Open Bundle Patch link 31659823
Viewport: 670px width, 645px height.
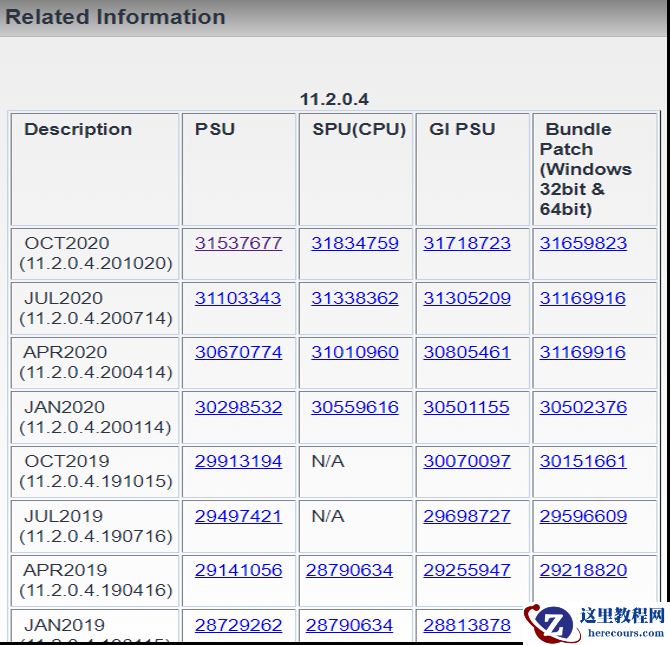[583, 243]
